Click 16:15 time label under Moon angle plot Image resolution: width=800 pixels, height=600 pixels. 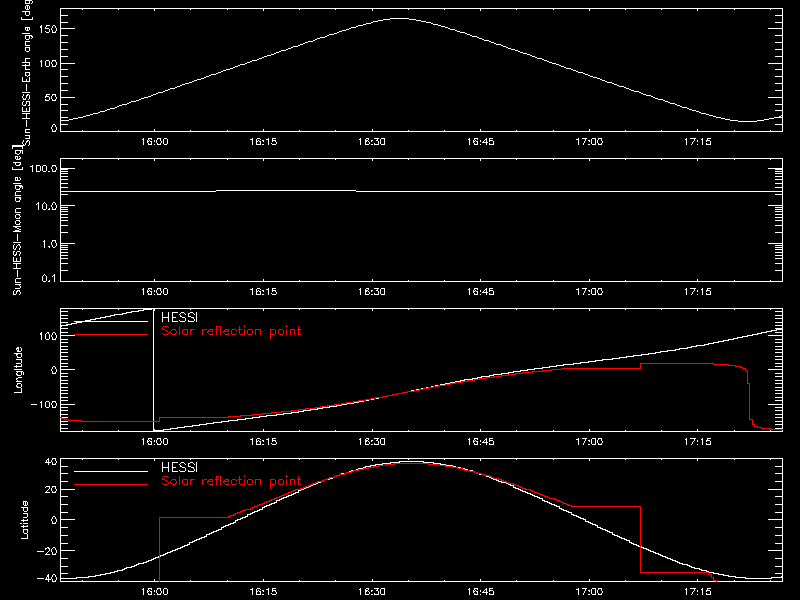(x=263, y=292)
